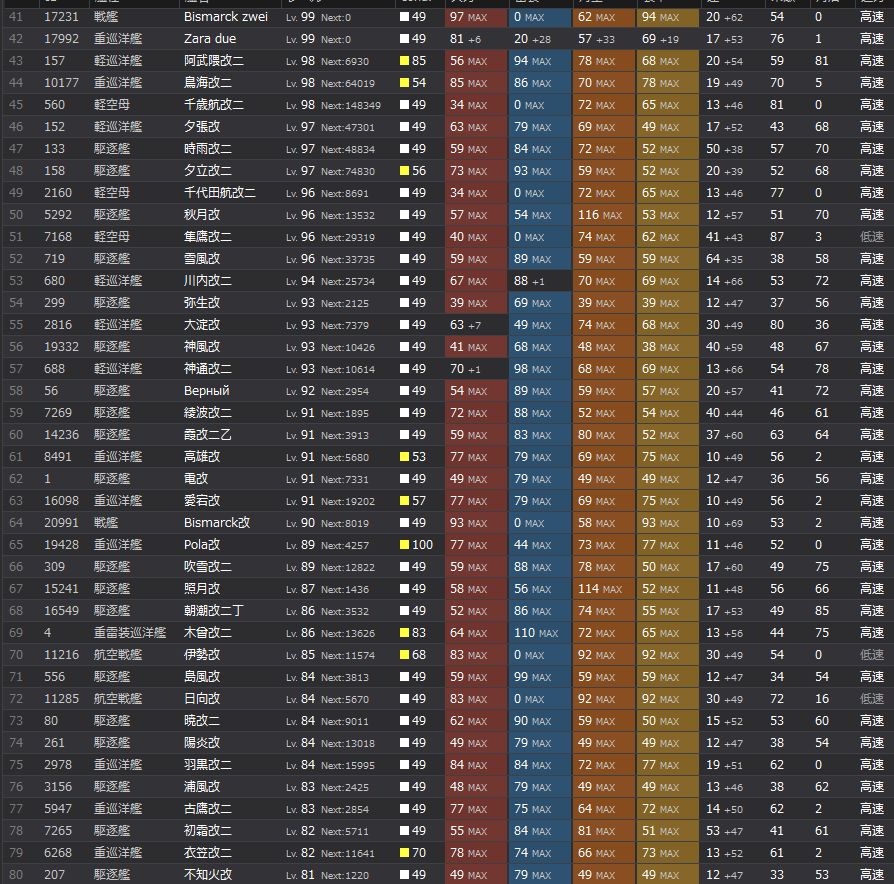Viewport: 894px width, 884px height.
Task: Select the ship name Zara due
Action: (x=210, y=39)
